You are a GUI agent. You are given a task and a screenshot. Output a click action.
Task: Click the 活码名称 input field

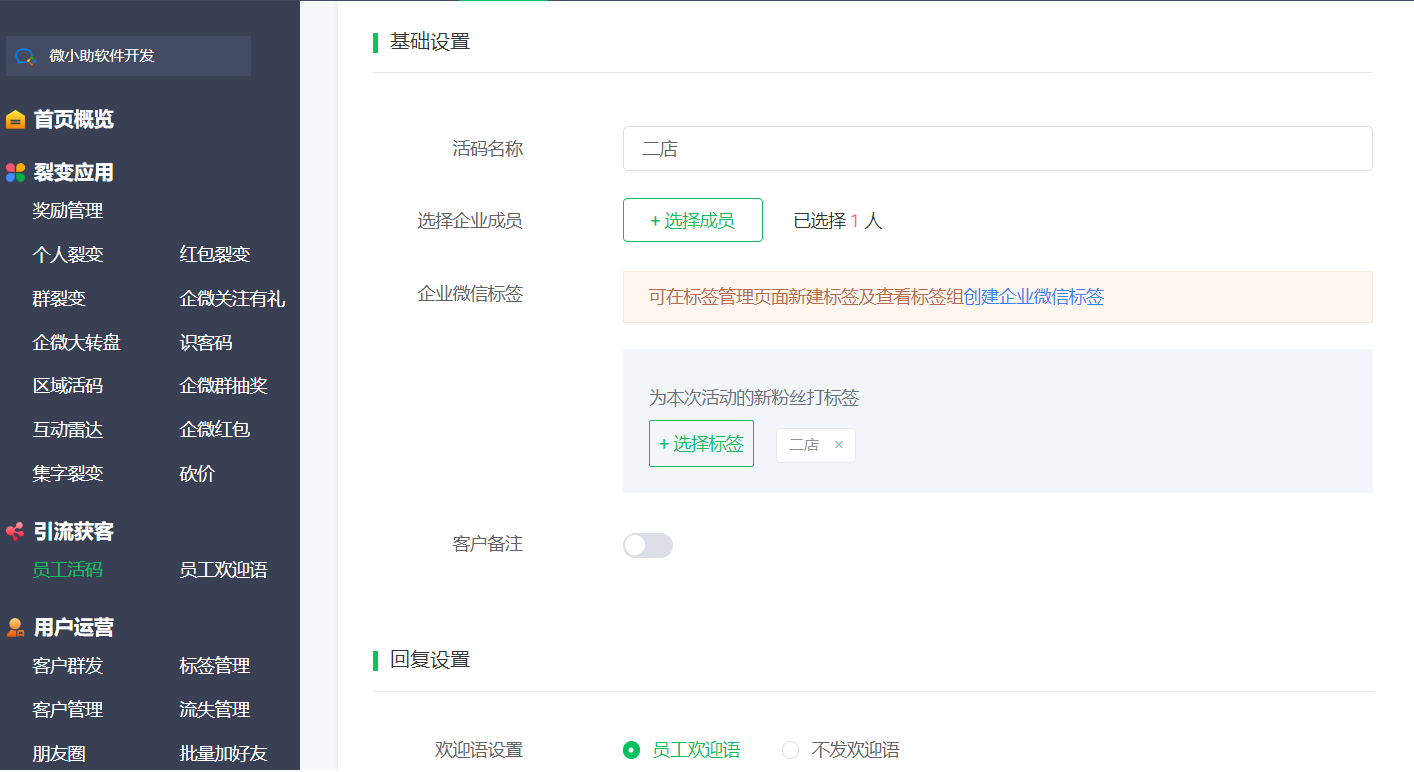tap(997, 149)
